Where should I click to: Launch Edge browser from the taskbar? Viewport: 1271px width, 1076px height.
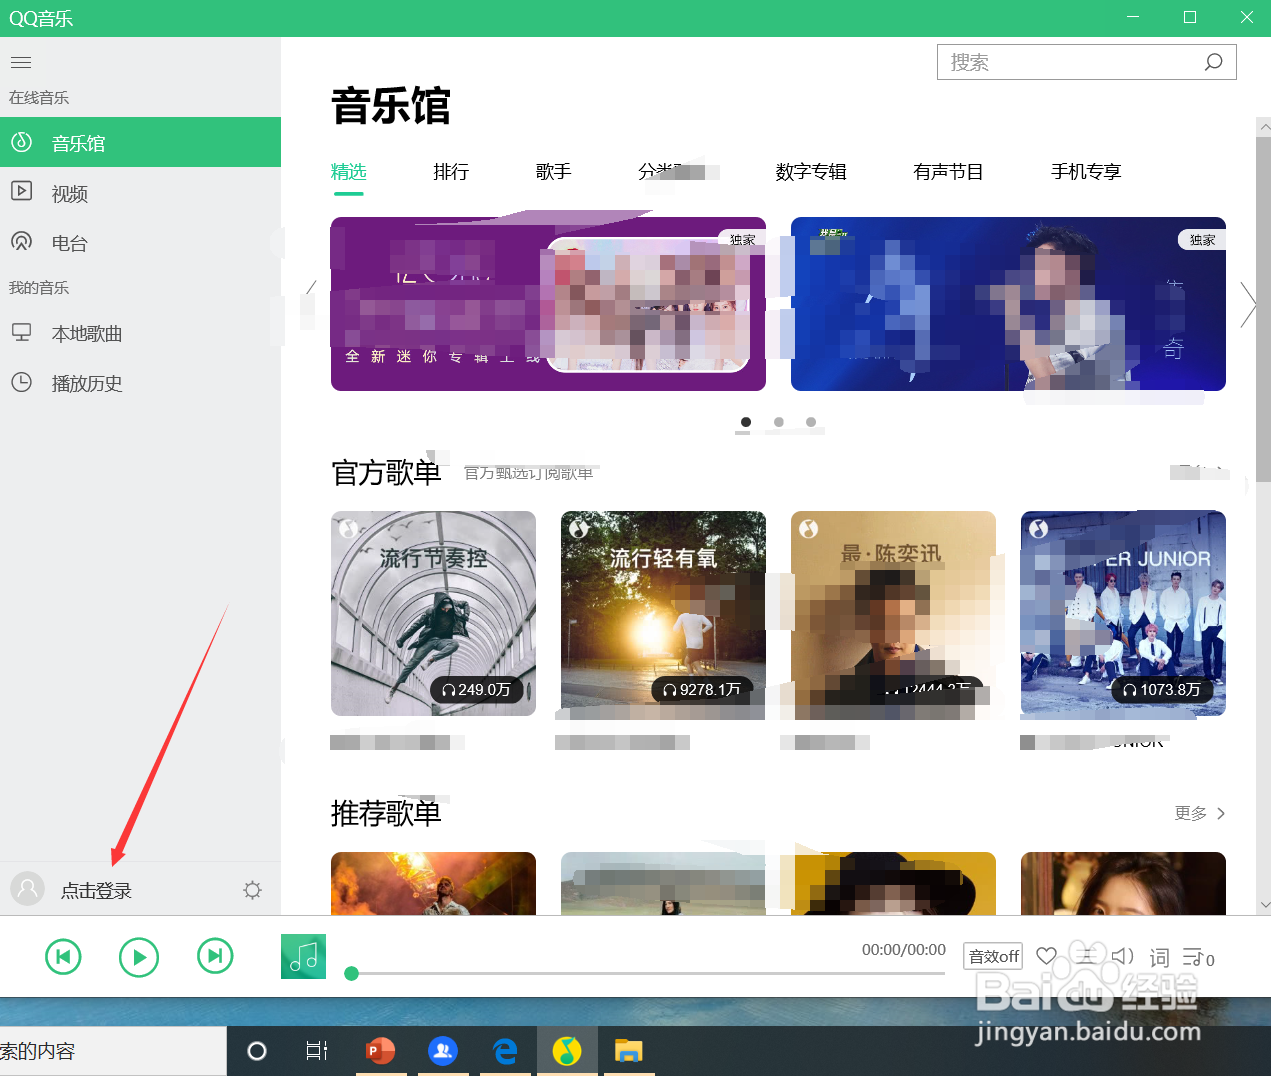pos(505,1051)
